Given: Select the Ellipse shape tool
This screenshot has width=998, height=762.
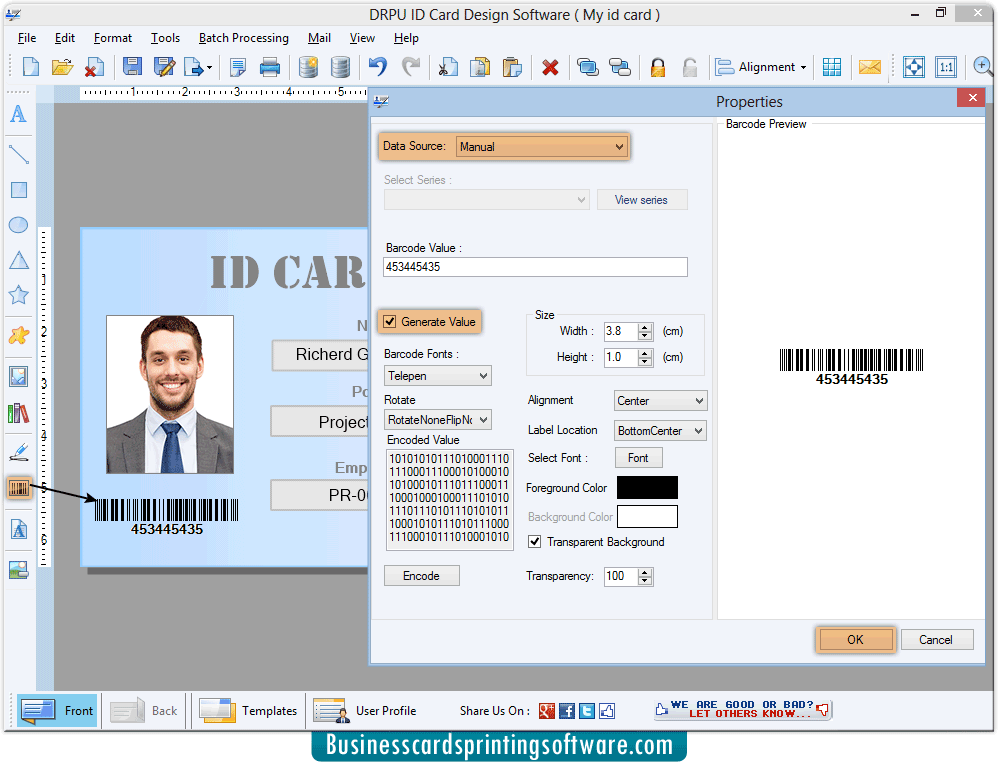Looking at the screenshot, I should (x=18, y=225).
